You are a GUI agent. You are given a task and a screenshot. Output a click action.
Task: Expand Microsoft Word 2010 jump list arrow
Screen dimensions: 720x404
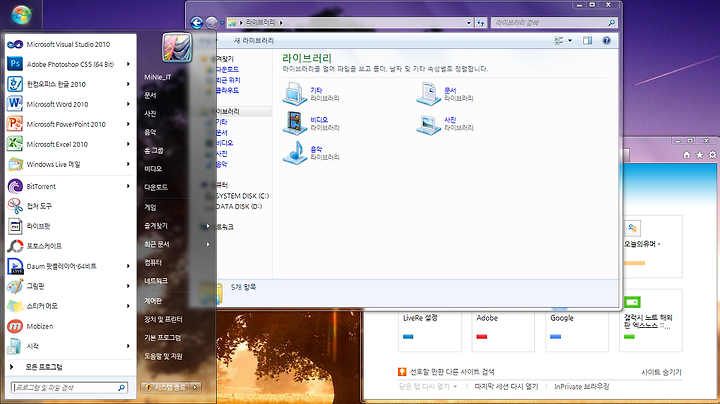click(x=128, y=104)
